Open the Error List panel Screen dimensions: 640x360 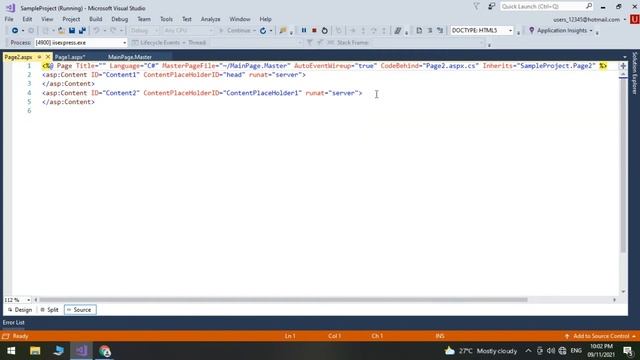pos(13,322)
